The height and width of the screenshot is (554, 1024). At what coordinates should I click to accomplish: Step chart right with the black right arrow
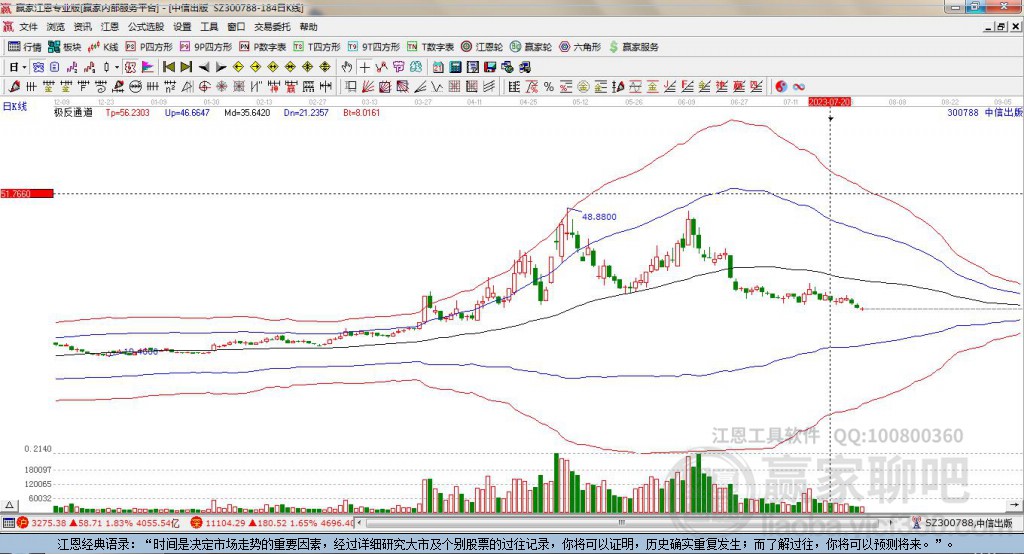(221, 67)
